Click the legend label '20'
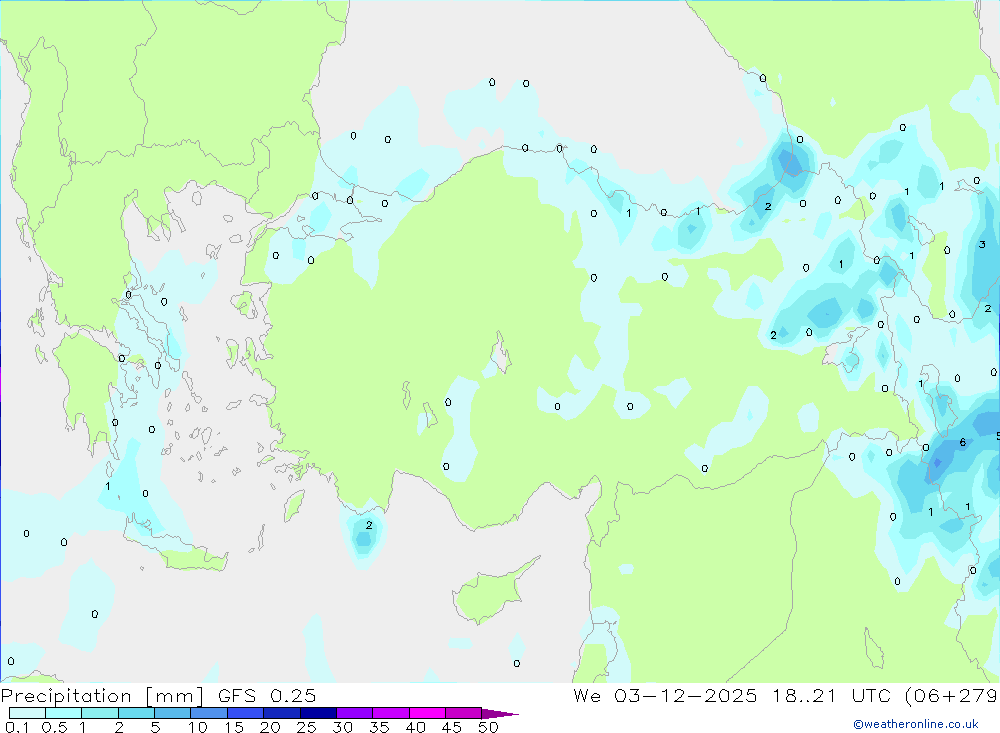 click(x=270, y=727)
